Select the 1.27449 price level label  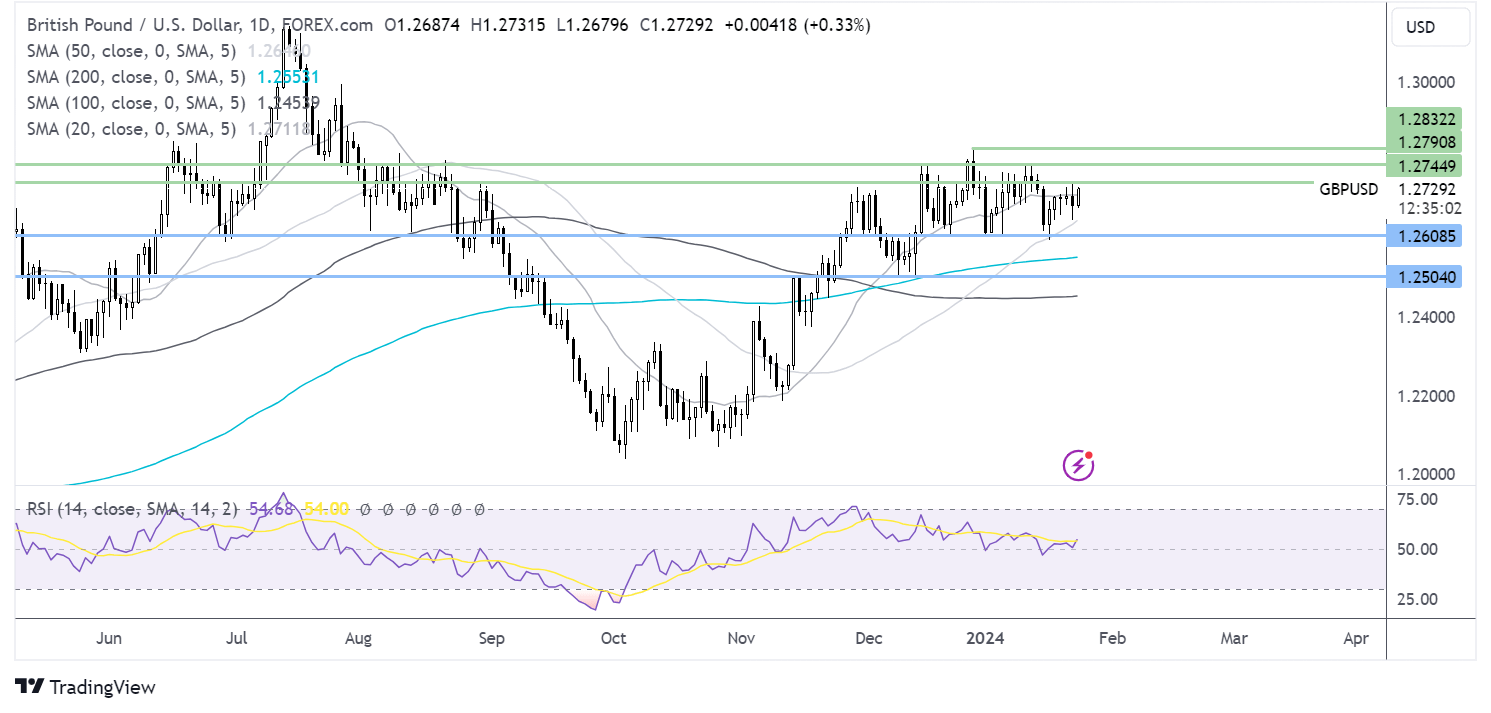coord(1426,164)
